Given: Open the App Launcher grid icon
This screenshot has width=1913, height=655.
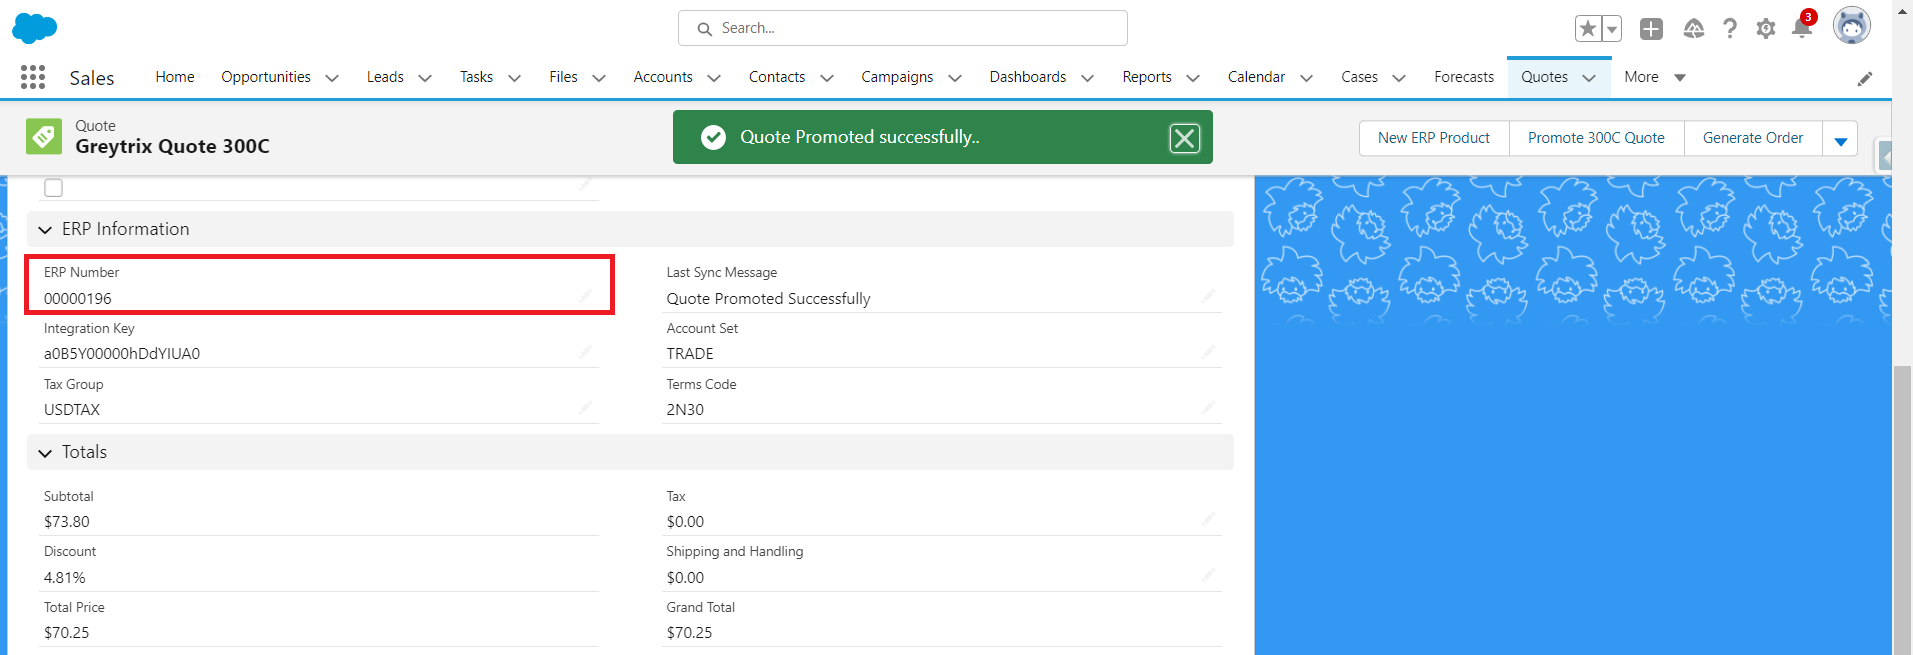Looking at the screenshot, I should [x=33, y=77].
